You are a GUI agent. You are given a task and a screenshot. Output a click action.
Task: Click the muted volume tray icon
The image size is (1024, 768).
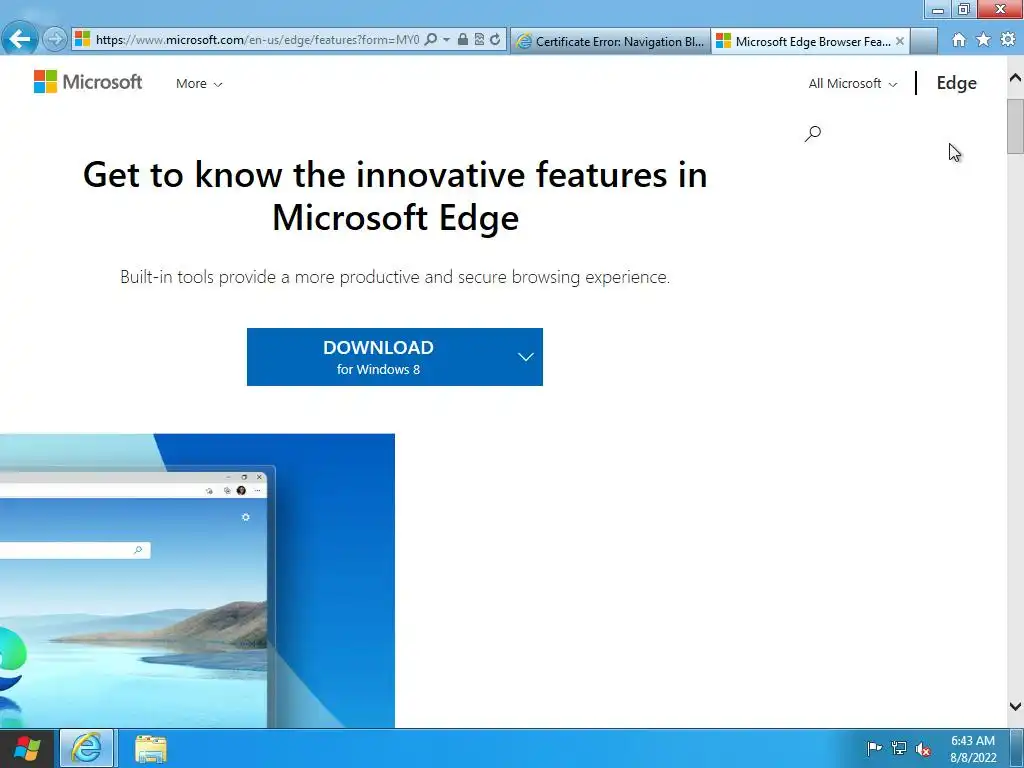[923, 749]
